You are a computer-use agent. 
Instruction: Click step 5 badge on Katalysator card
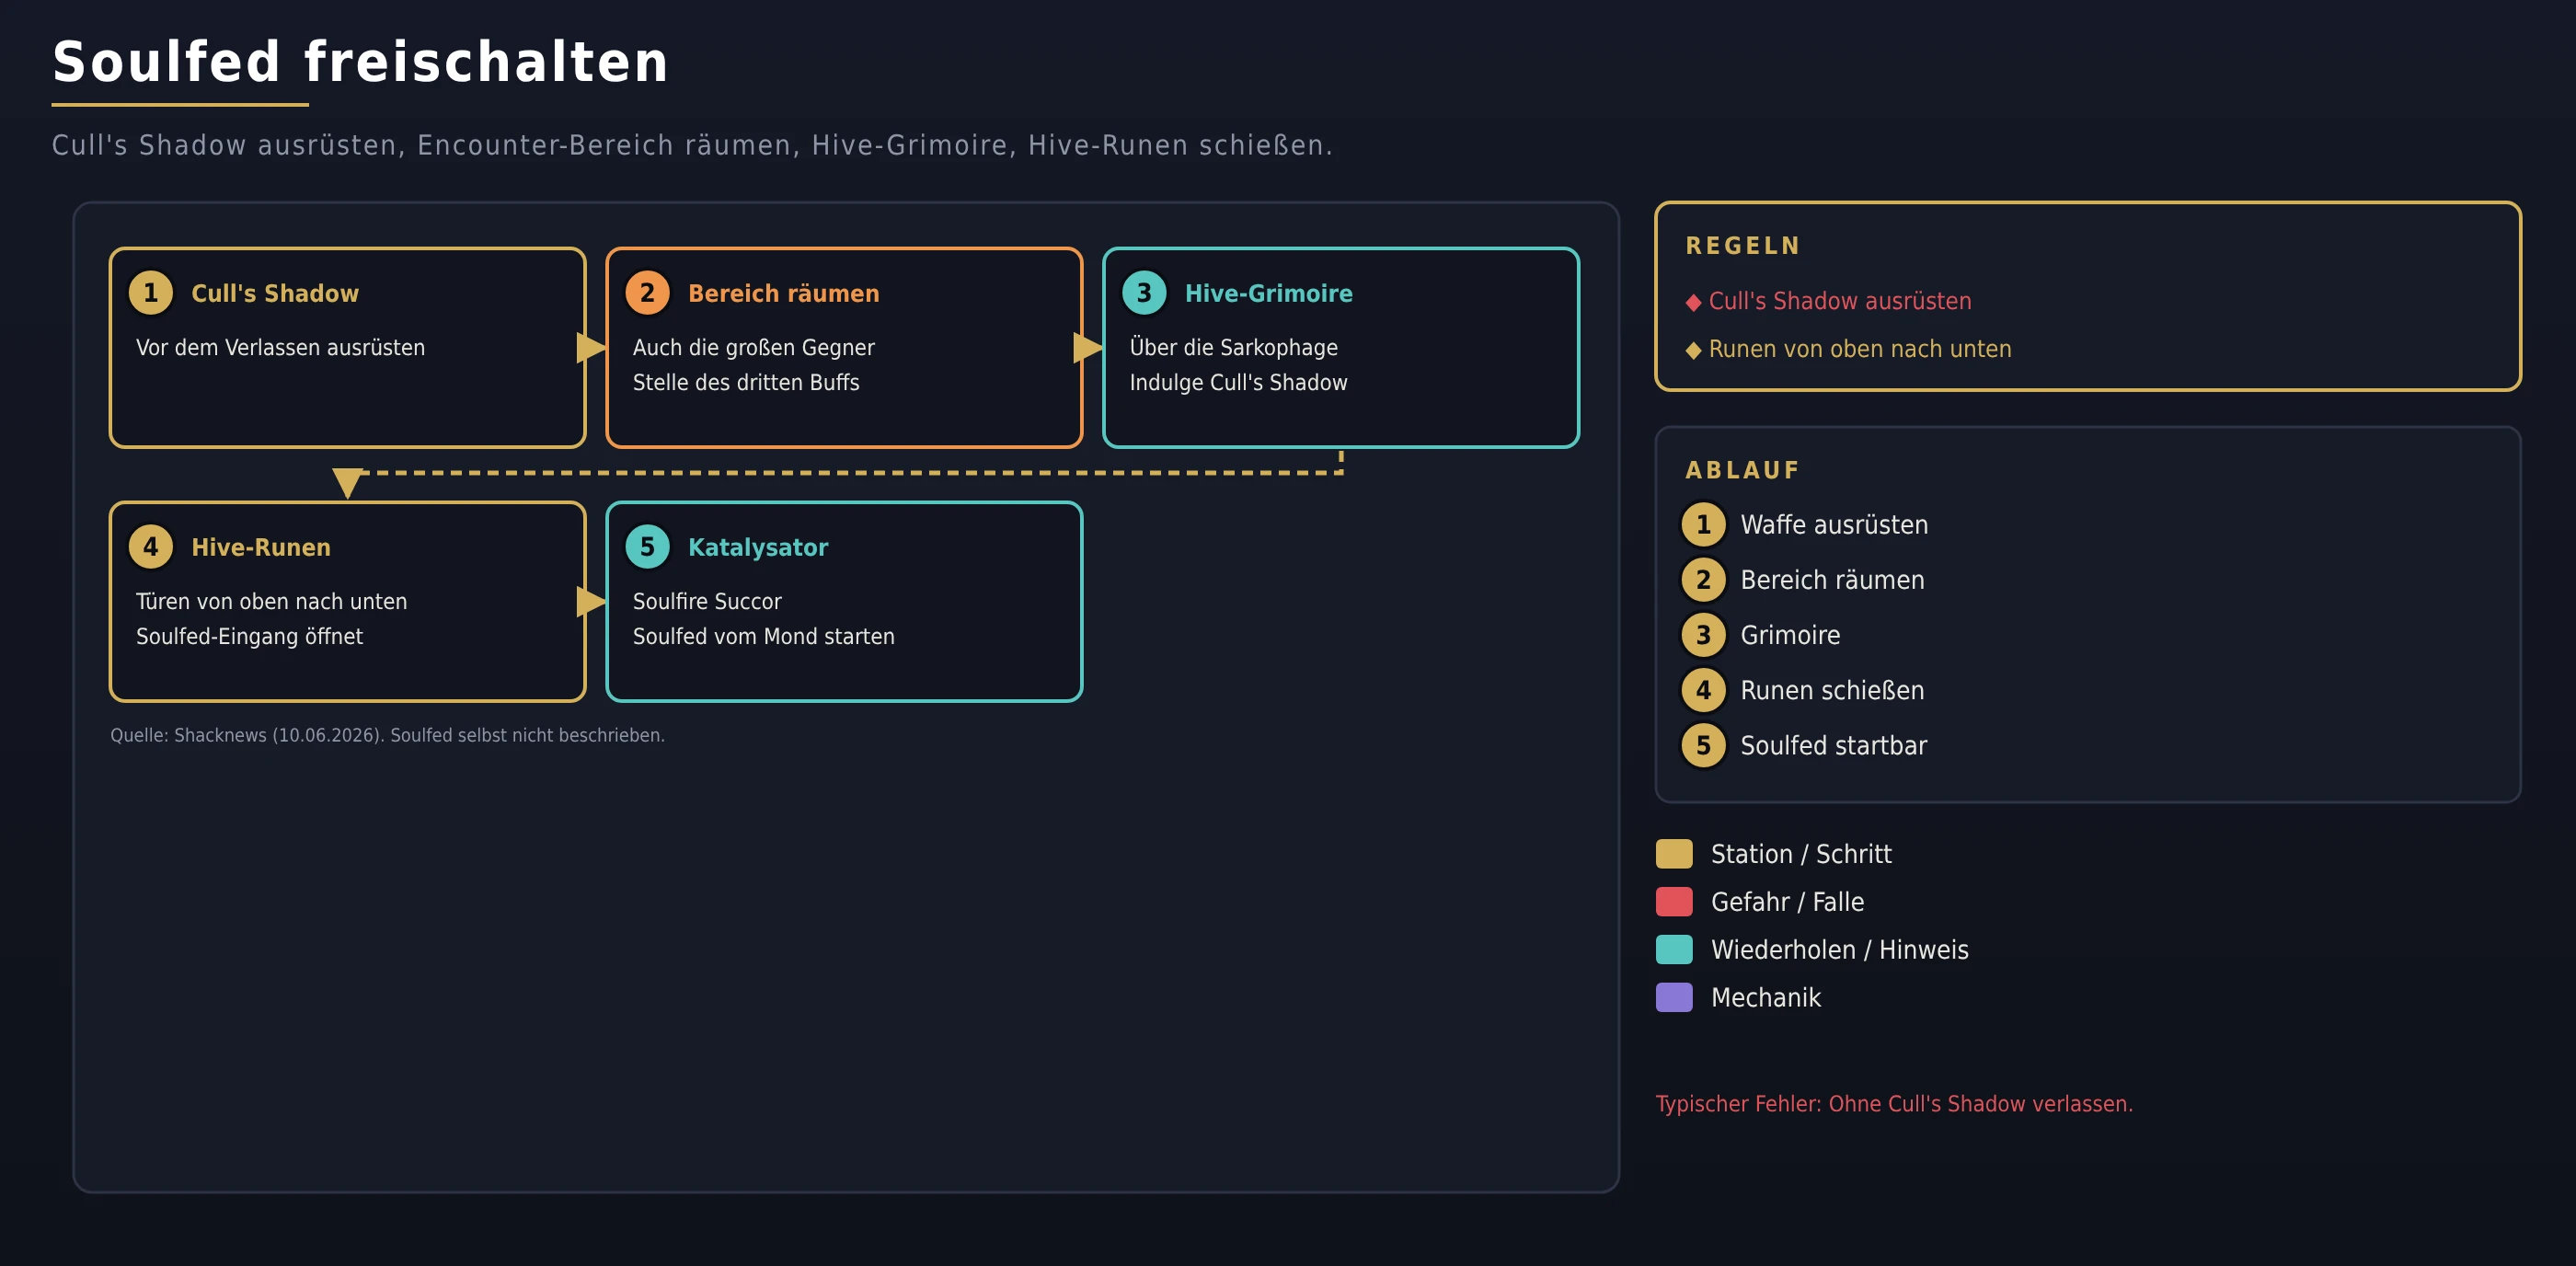tap(647, 547)
